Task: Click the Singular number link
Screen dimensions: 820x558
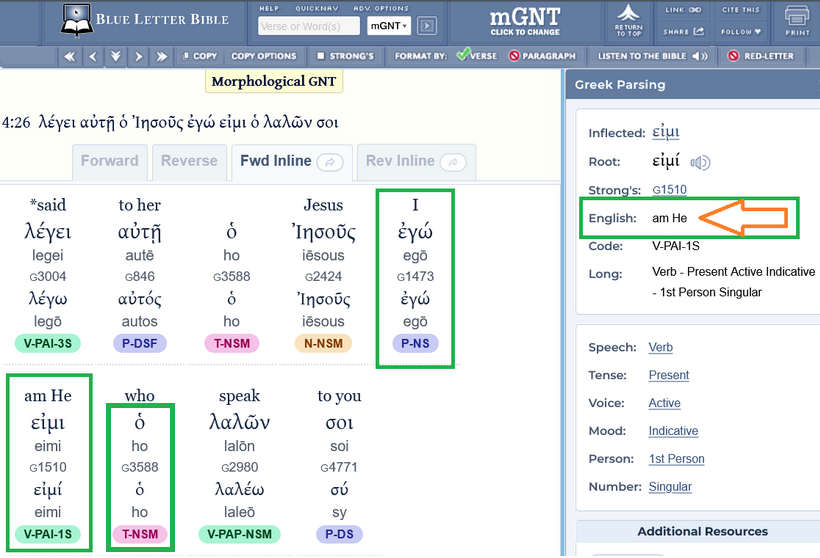Action: coord(670,487)
